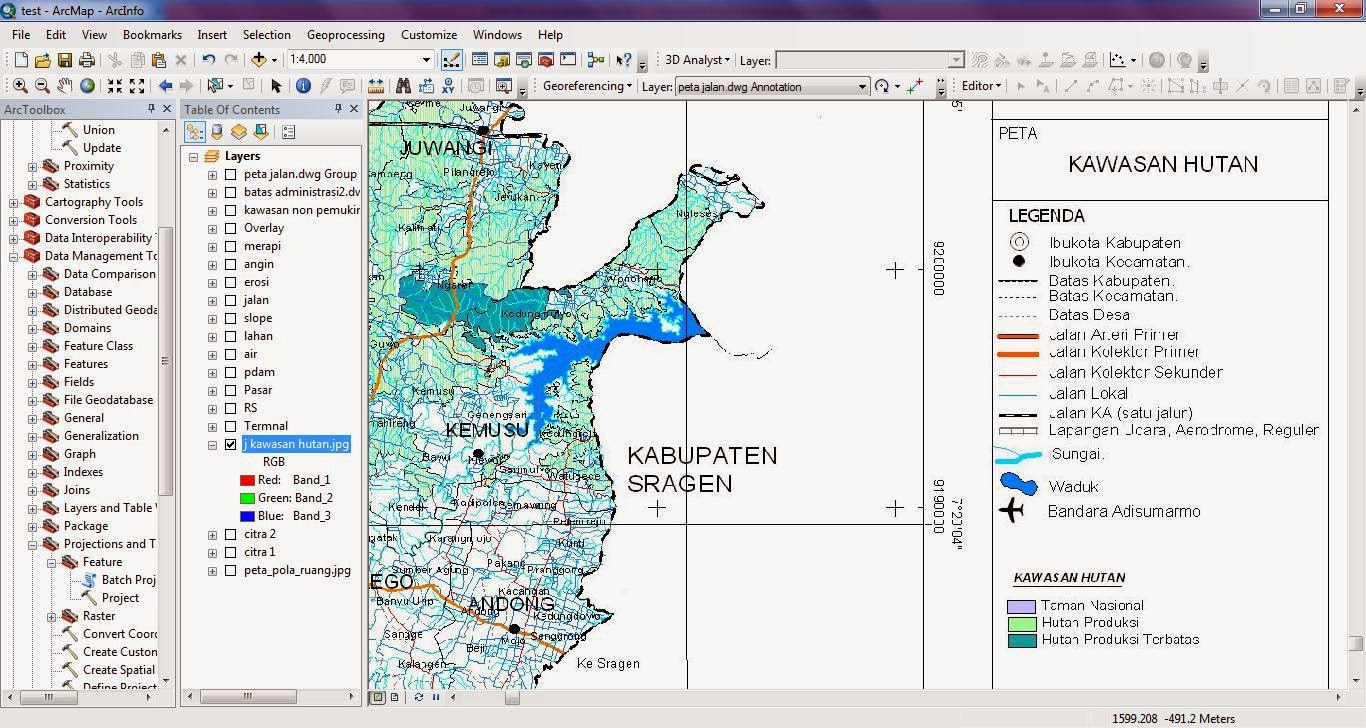
Task: Switch TOC to List By Source view
Action: [x=216, y=131]
